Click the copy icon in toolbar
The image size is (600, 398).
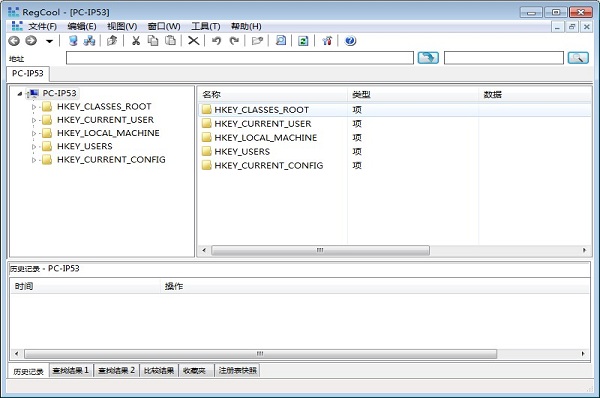coord(153,41)
